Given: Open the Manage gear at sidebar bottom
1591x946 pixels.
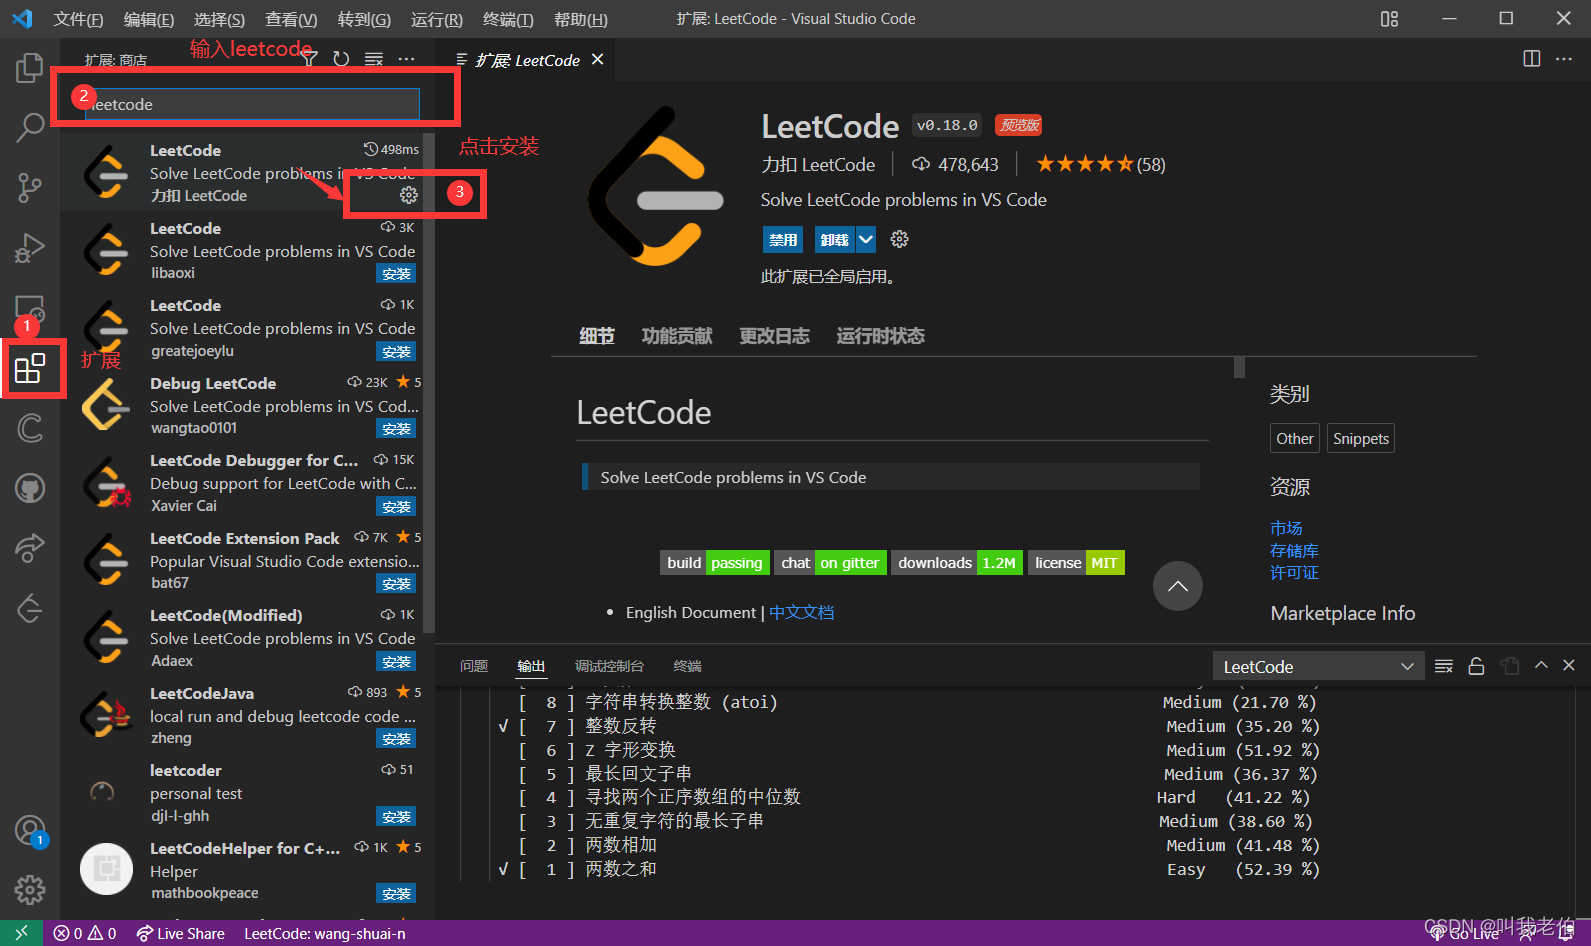Looking at the screenshot, I should 30,889.
